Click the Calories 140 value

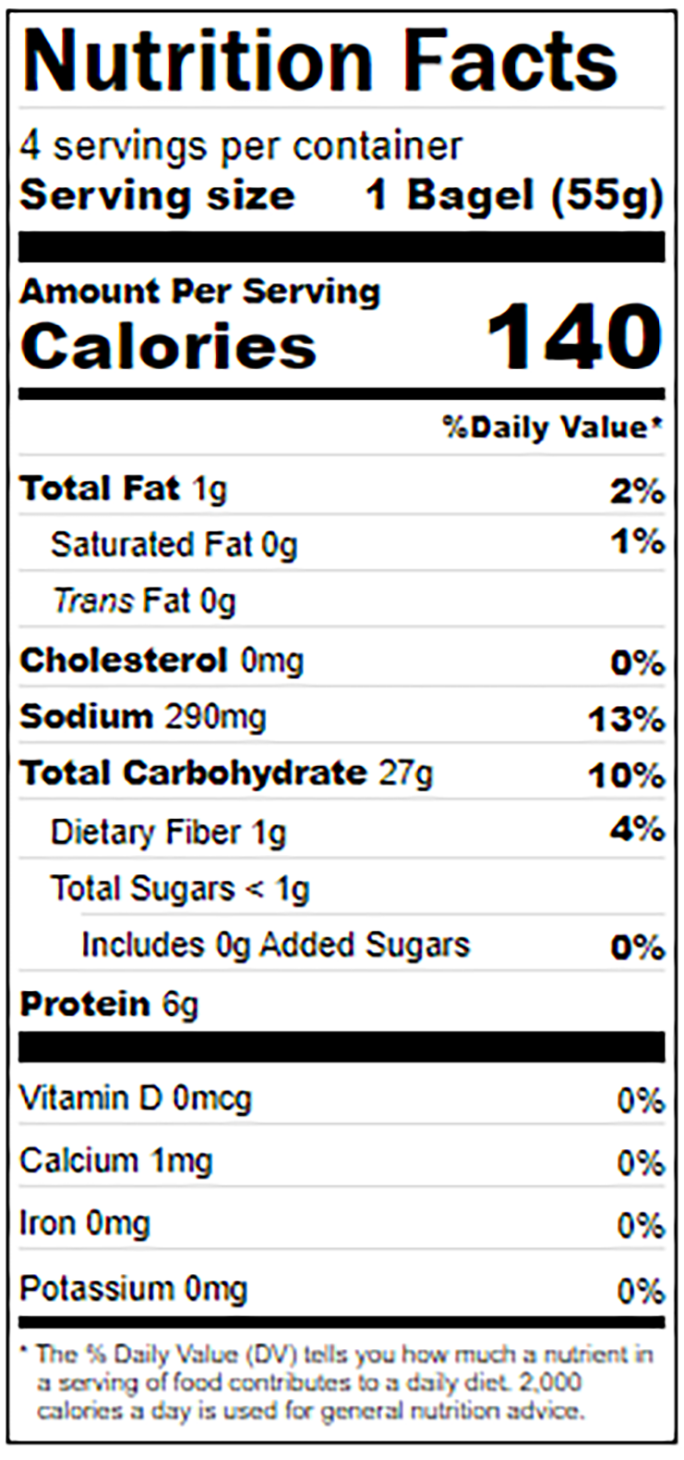(575, 338)
